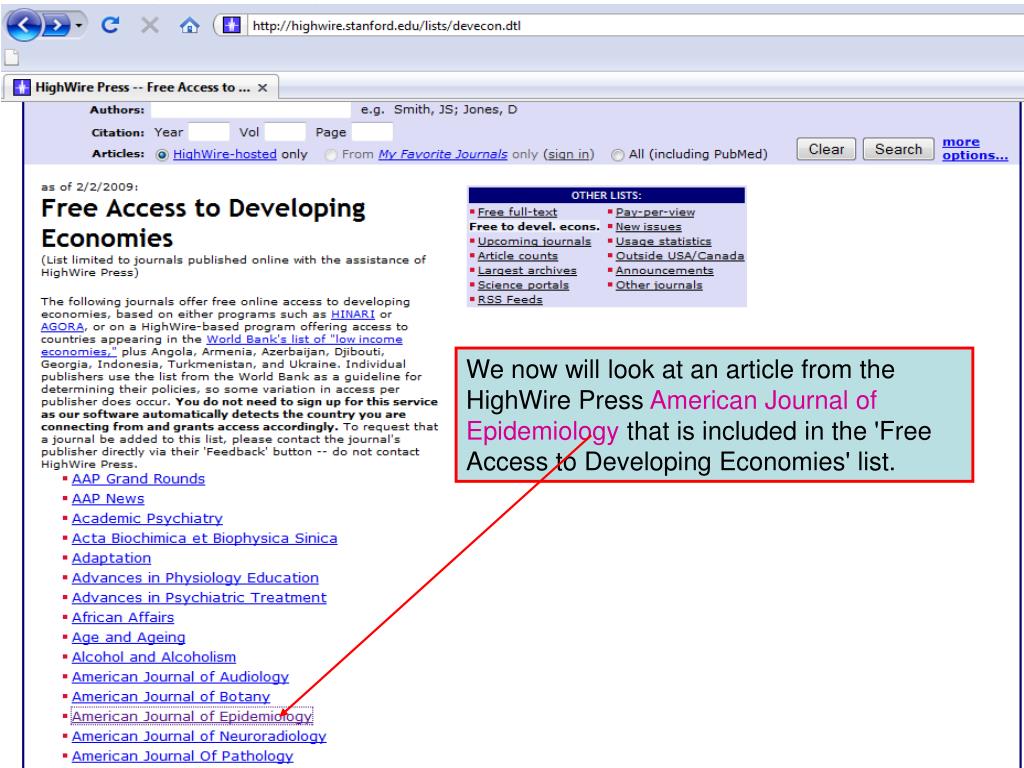Go to the browser home page icon

click(189, 25)
